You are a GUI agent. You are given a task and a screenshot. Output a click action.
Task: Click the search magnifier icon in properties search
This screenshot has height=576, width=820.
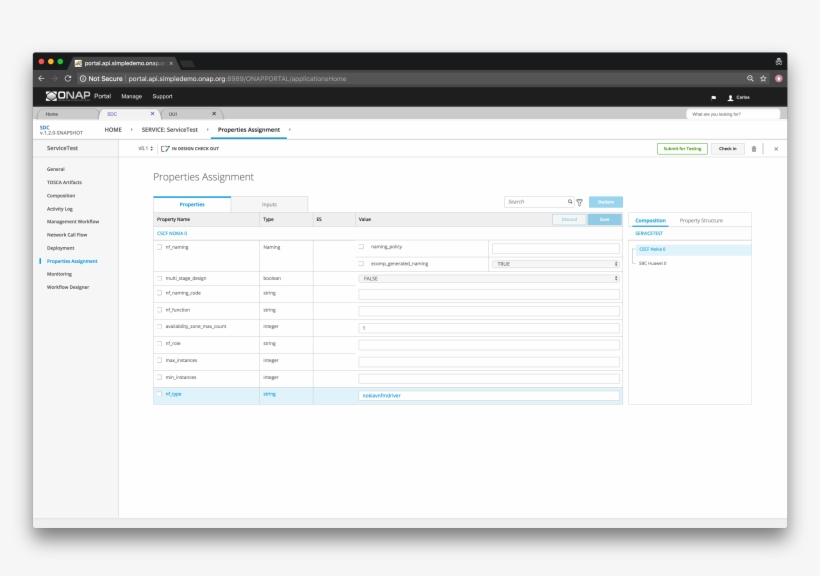[570, 202]
